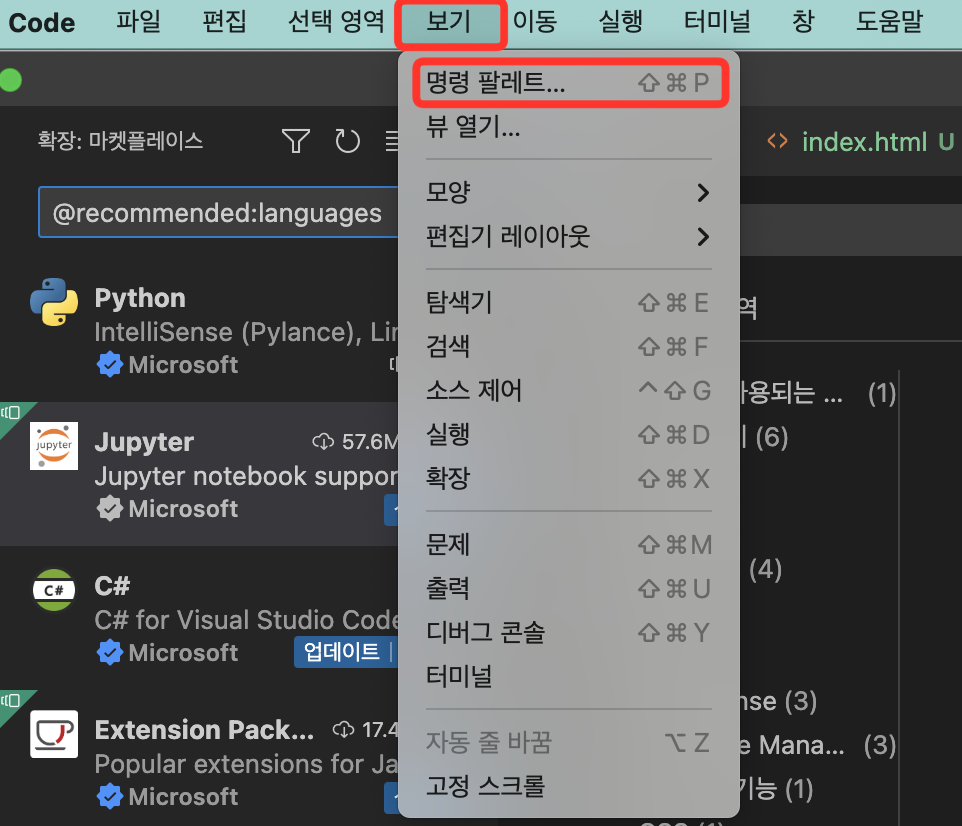Viewport: 962px width, 826px height.
Task: Click the extensions search field
Action: coord(218,212)
